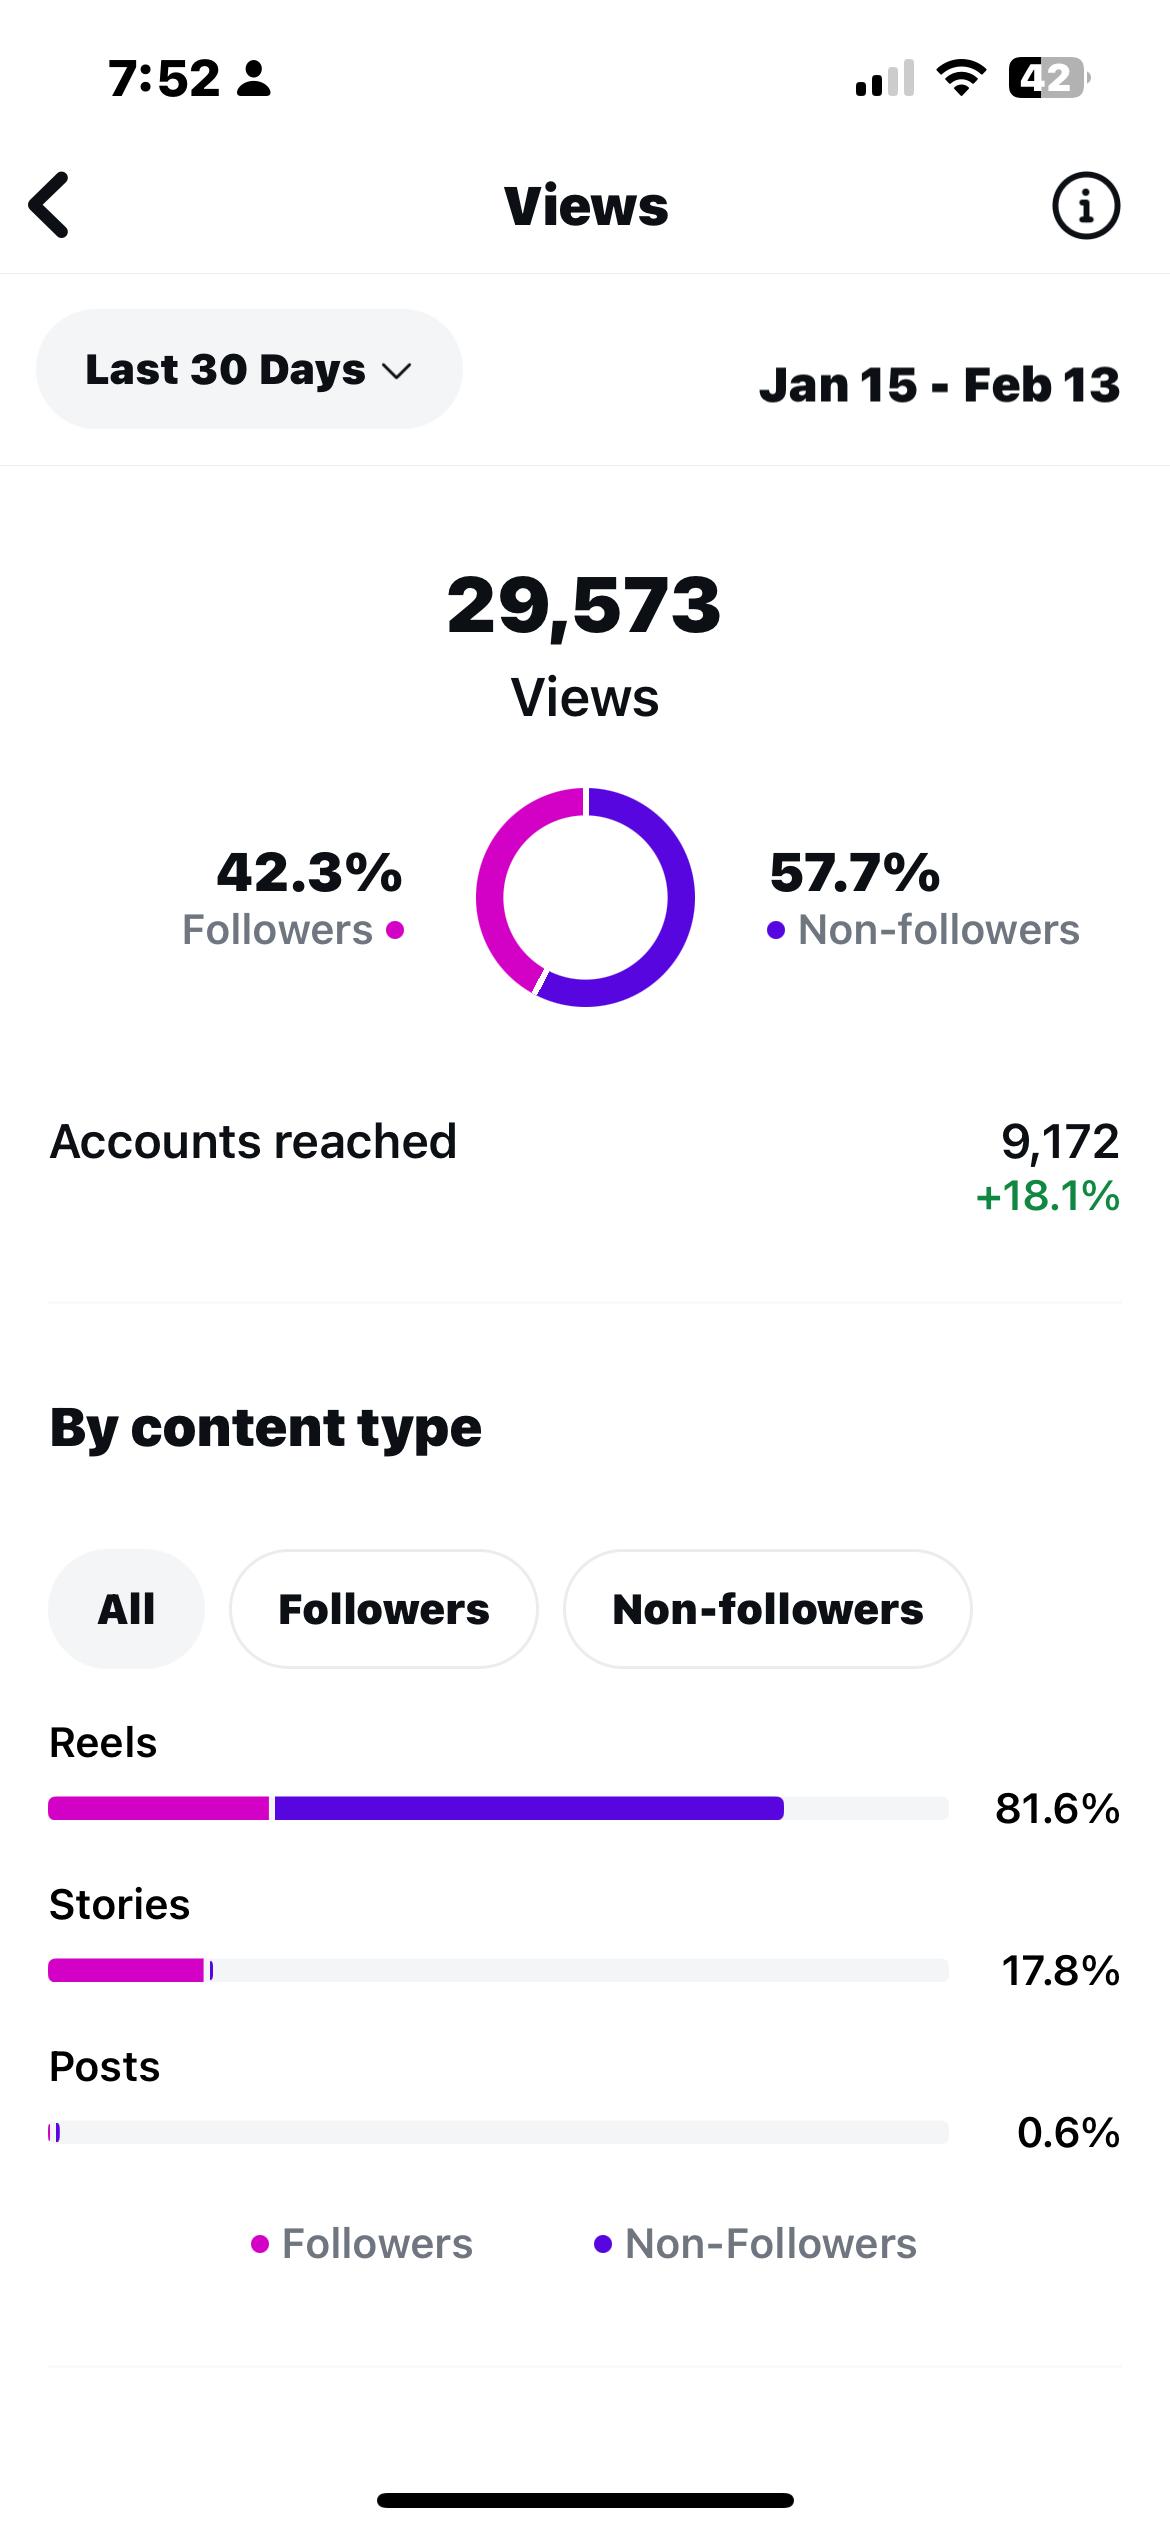Select the Non-followers content filter chip
Image resolution: width=1170 pixels, height=2532 pixels.
click(x=767, y=1609)
